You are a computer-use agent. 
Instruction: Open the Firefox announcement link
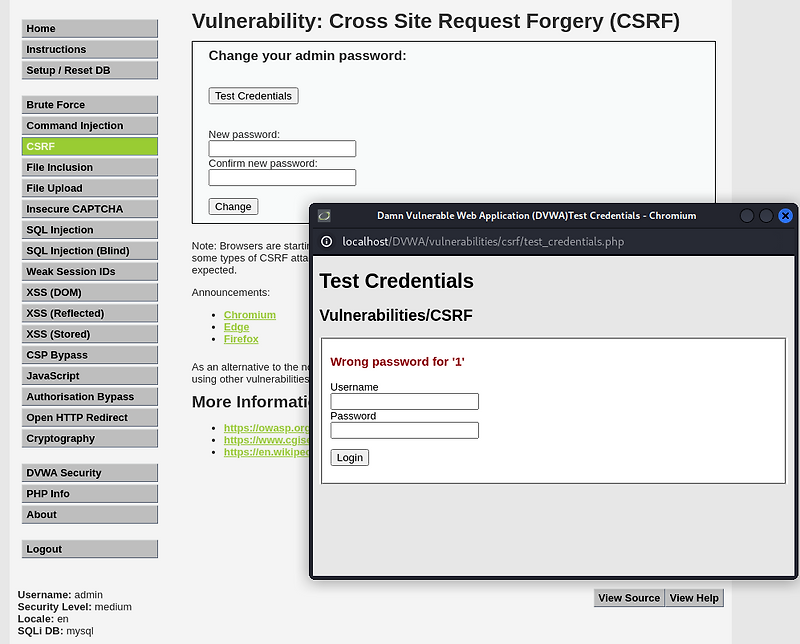pyautogui.click(x=240, y=339)
